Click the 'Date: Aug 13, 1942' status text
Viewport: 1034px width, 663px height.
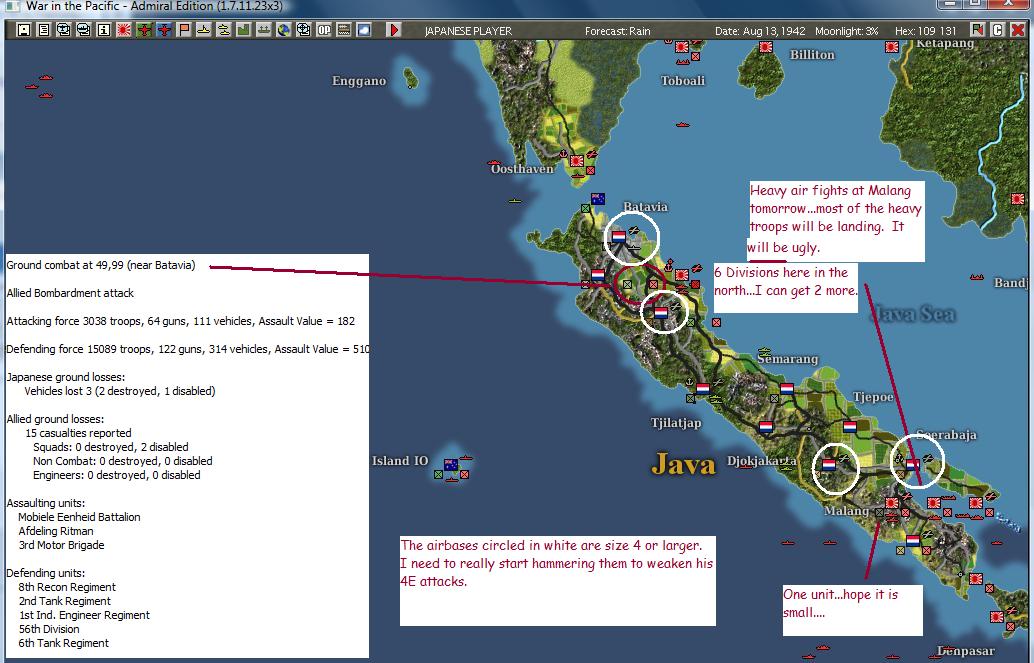[760, 31]
